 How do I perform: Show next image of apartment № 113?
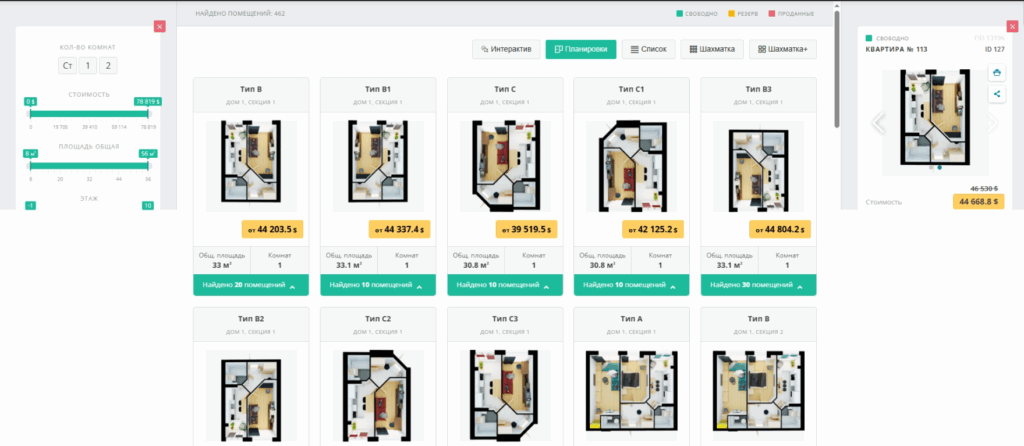pyautogui.click(x=993, y=123)
